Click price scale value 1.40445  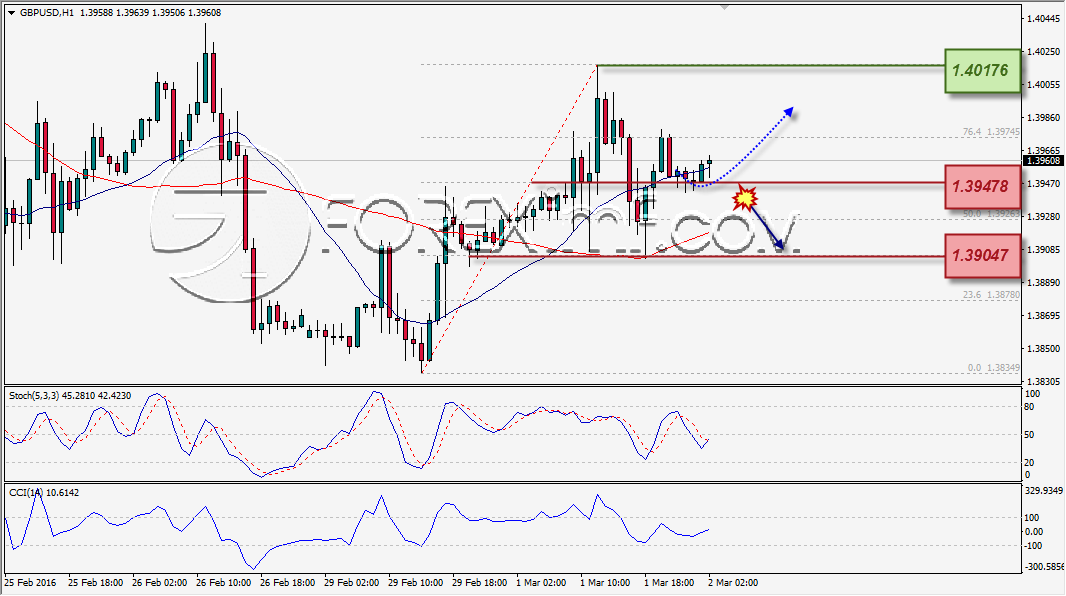tap(1044, 18)
